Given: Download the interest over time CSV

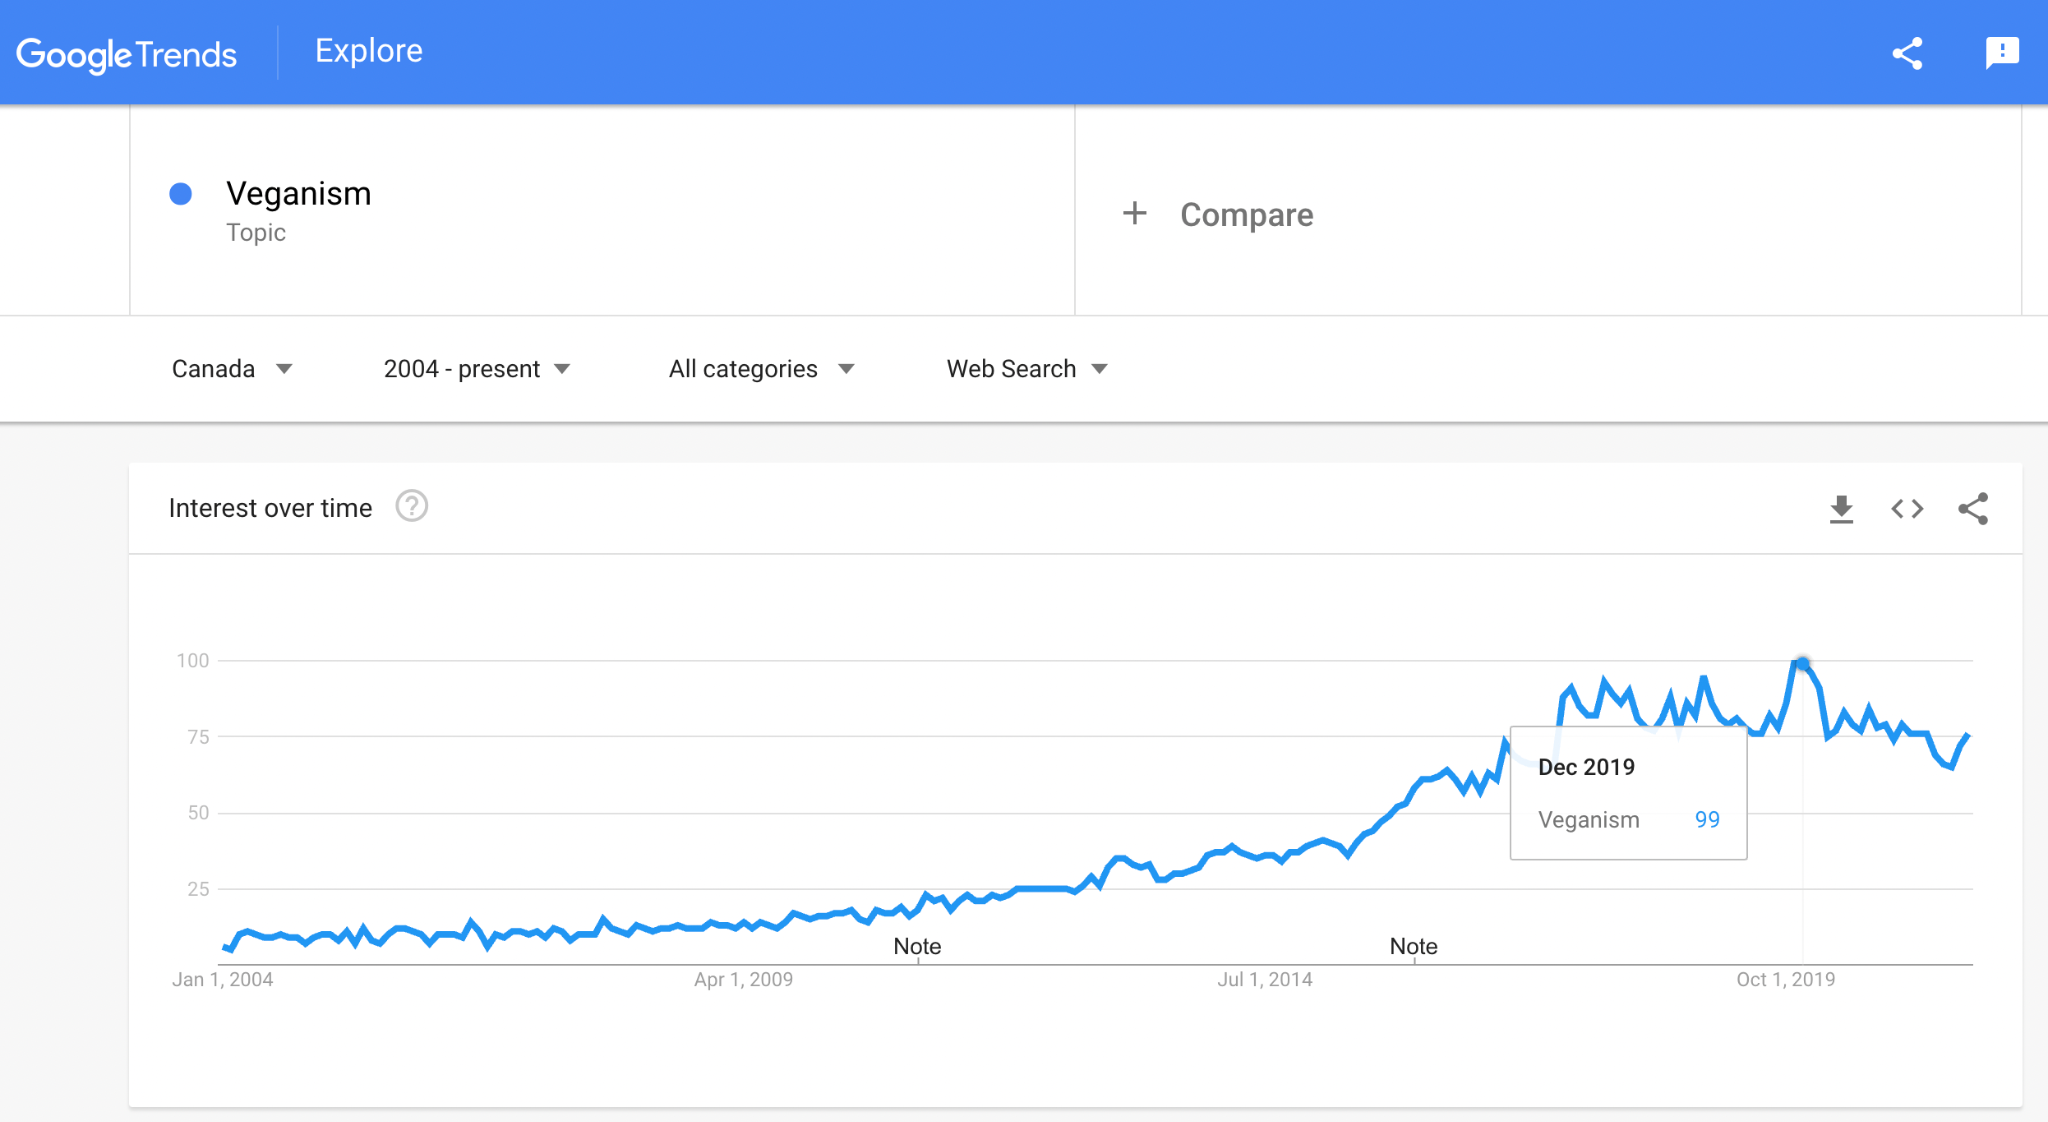Looking at the screenshot, I should [1841, 509].
